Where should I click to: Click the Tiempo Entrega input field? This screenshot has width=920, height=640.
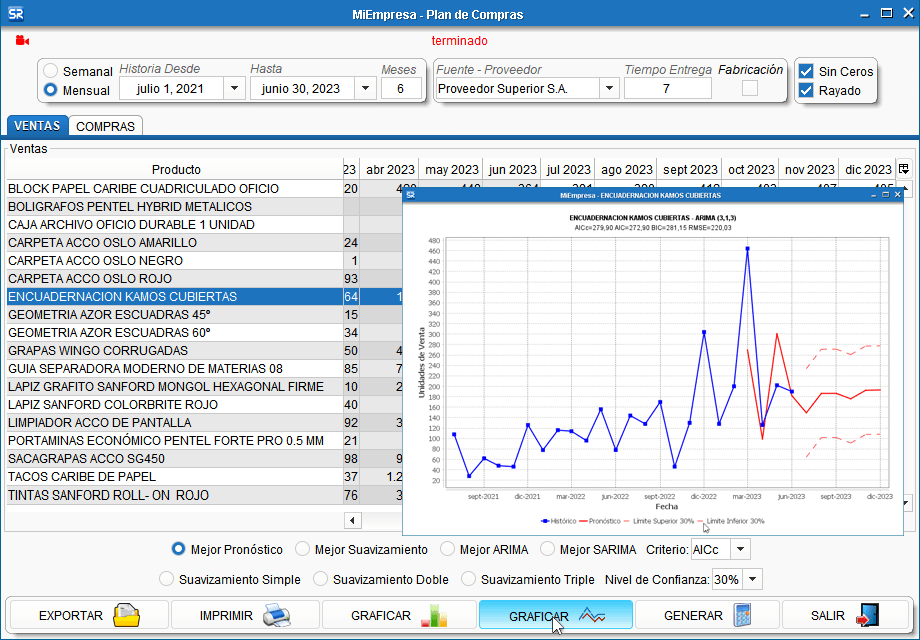point(667,89)
